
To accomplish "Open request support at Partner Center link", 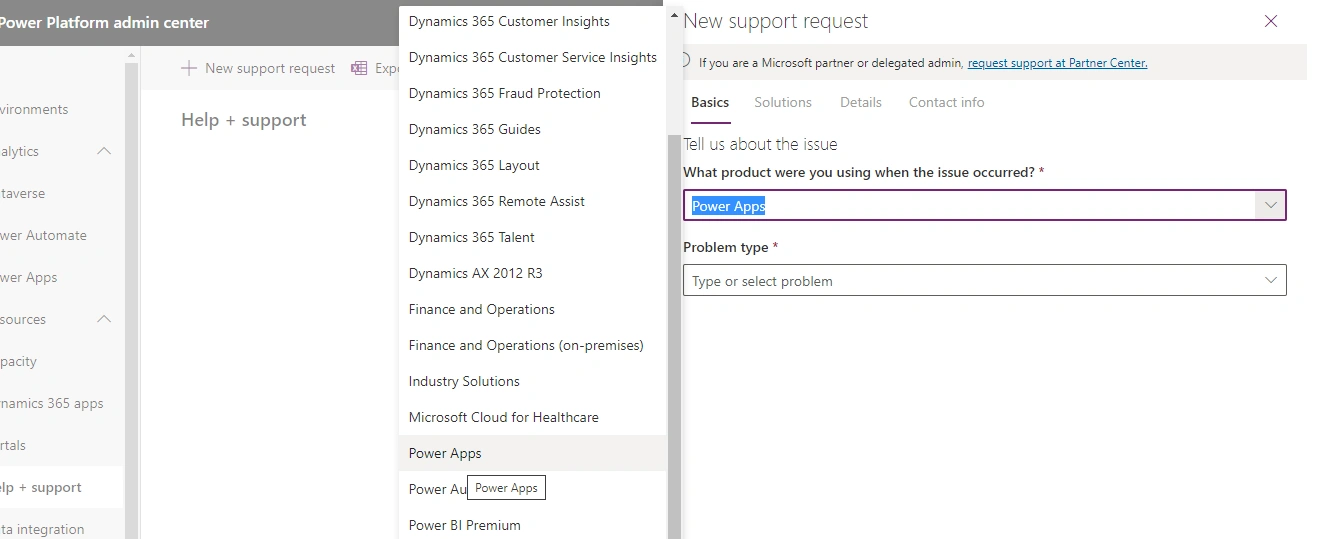I will click(1057, 62).
